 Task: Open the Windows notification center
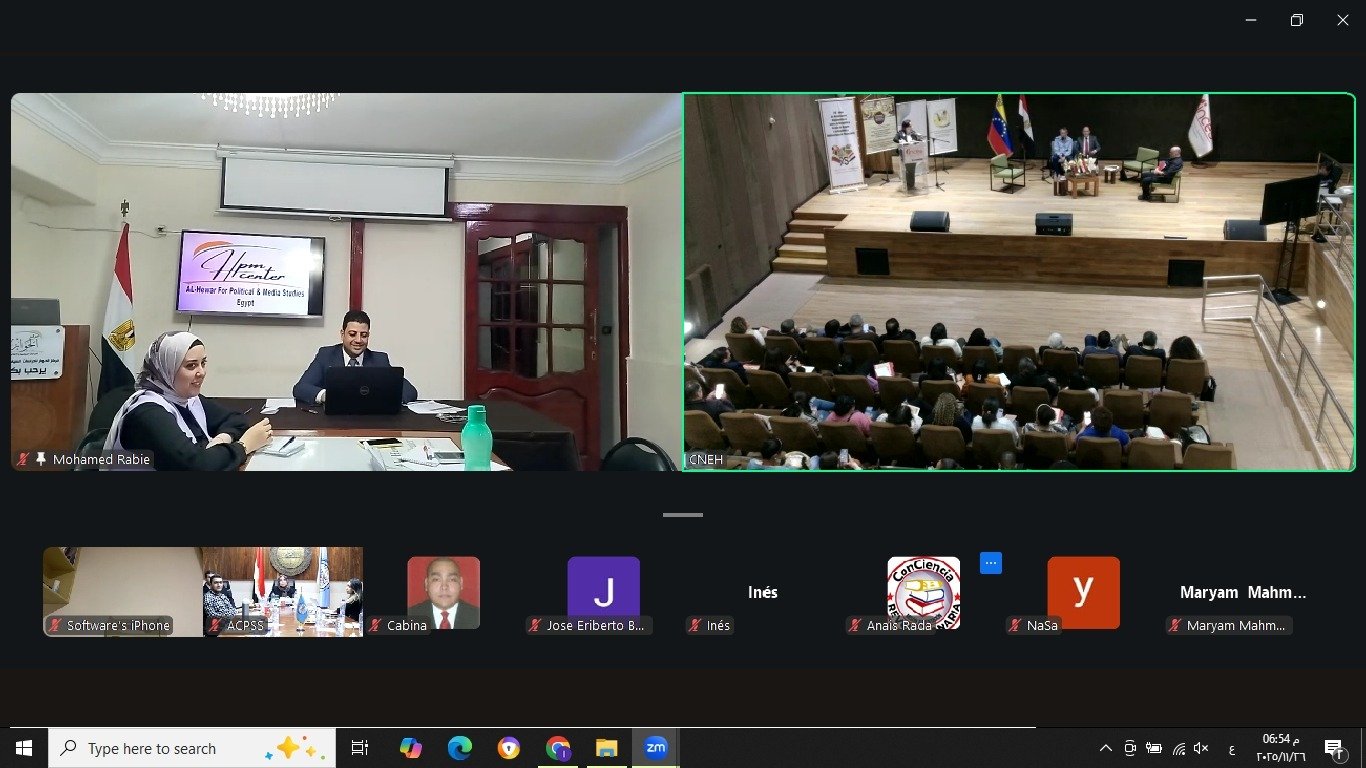(1333, 748)
